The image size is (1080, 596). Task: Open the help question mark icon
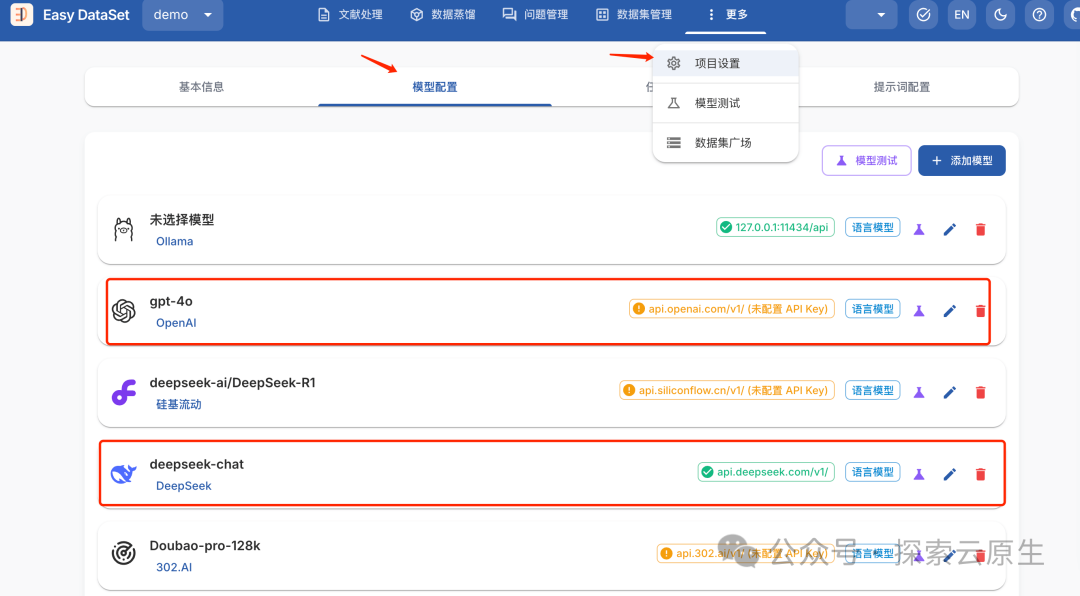pyautogui.click(x=1039, y=14)
